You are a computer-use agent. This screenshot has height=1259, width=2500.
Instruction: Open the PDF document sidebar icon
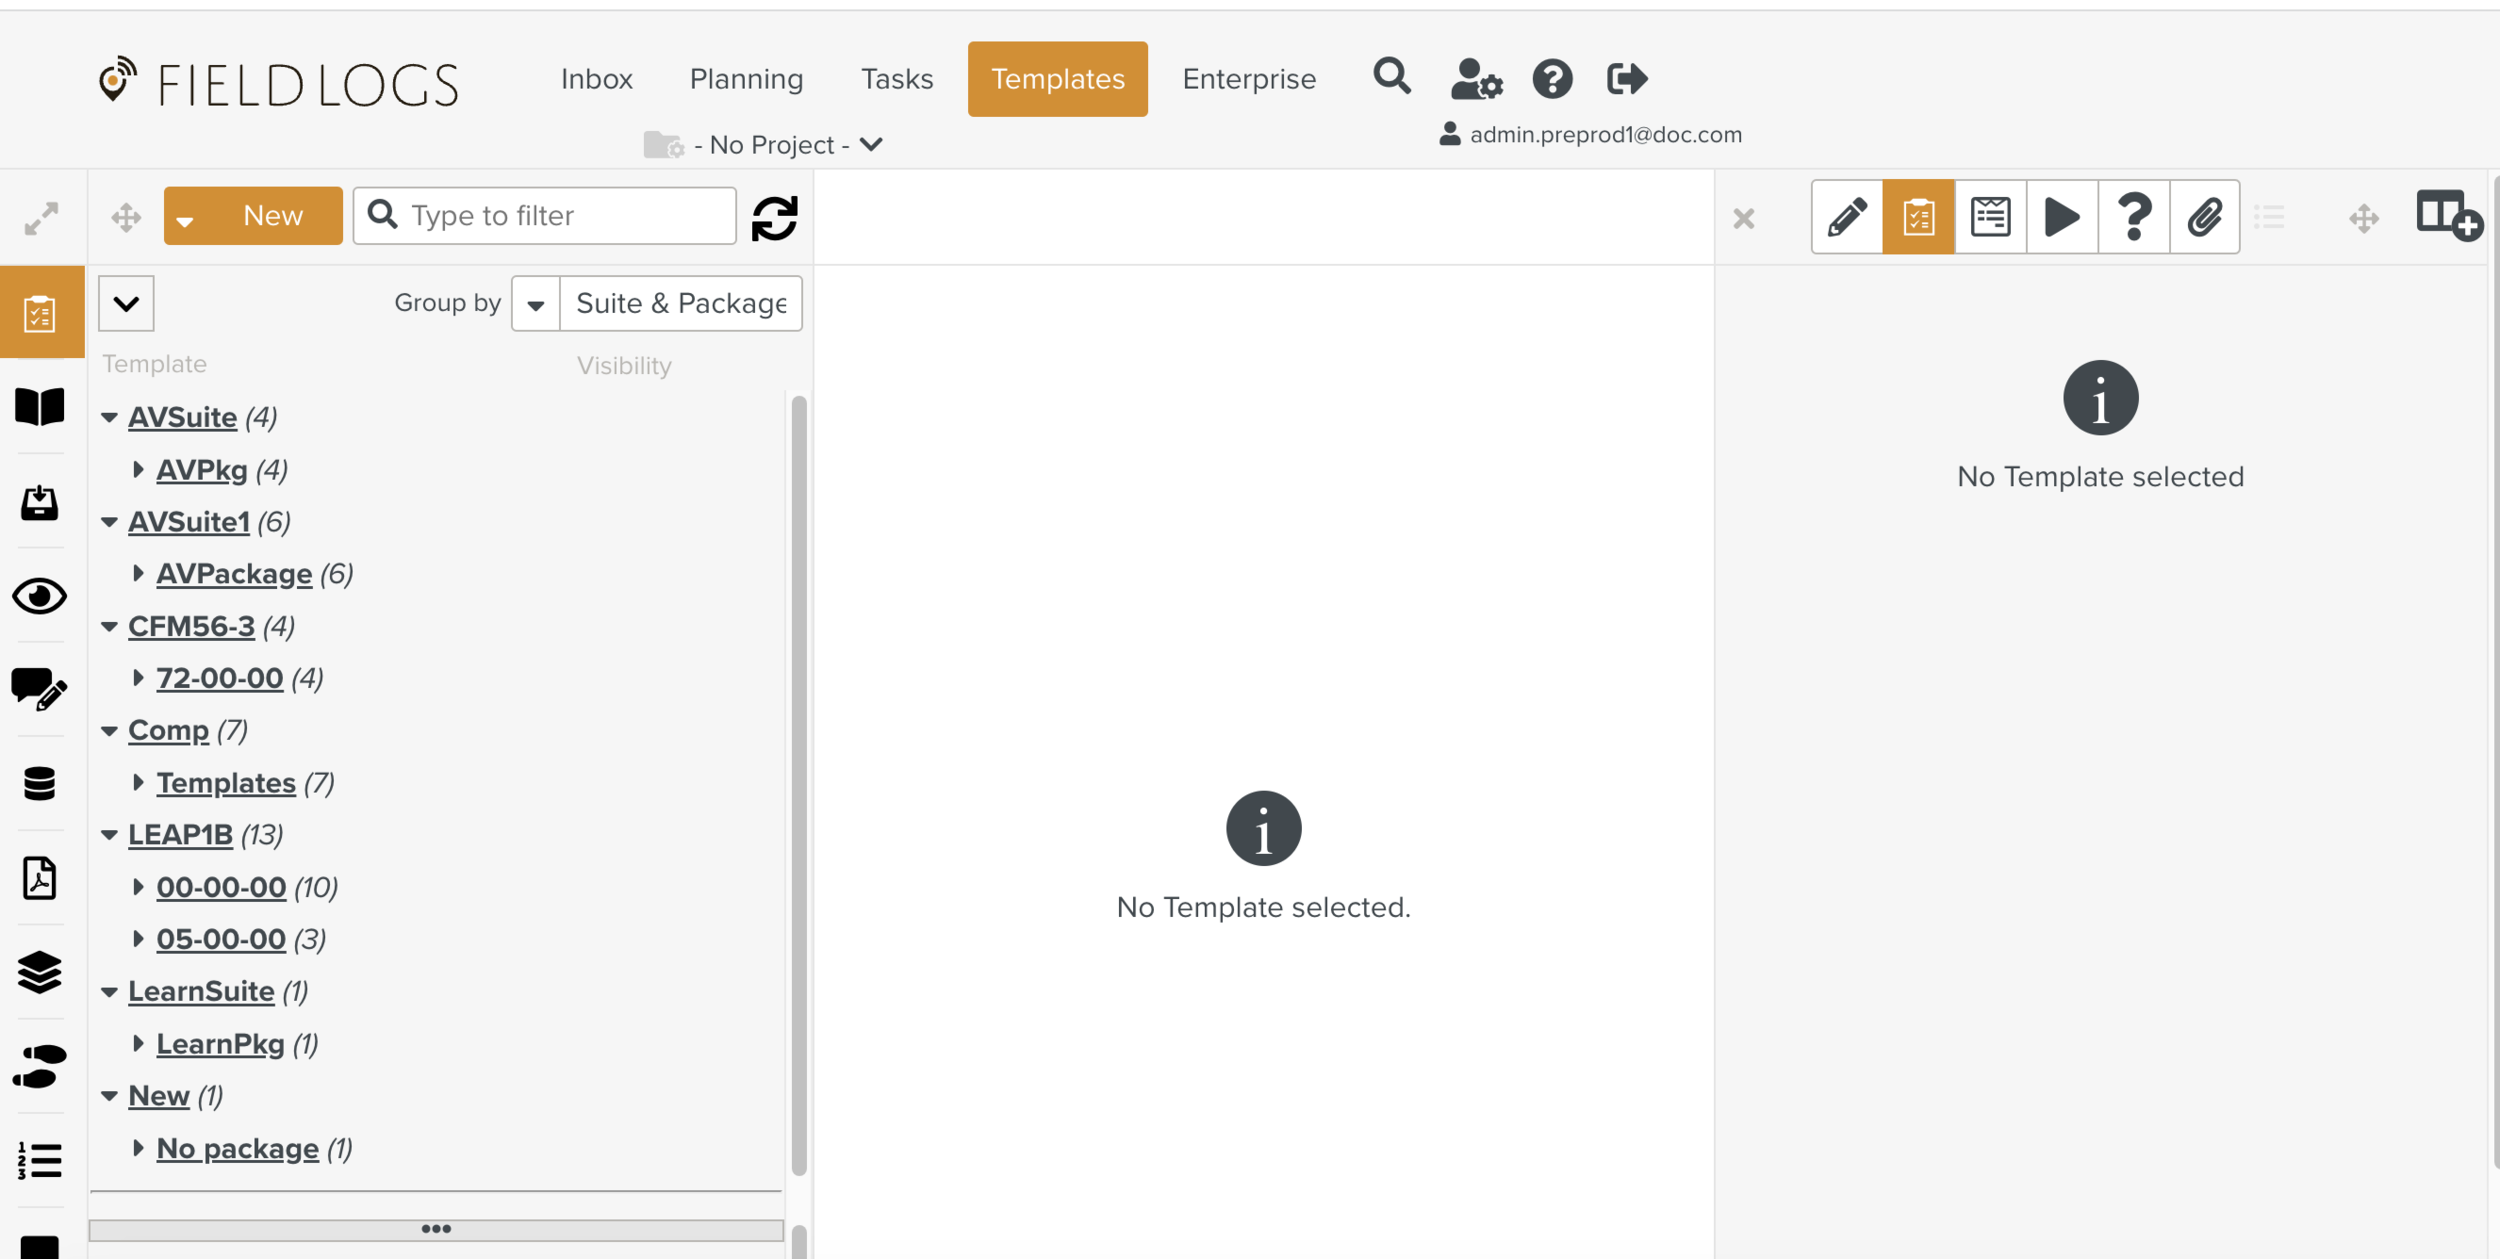tap(40, 878)
